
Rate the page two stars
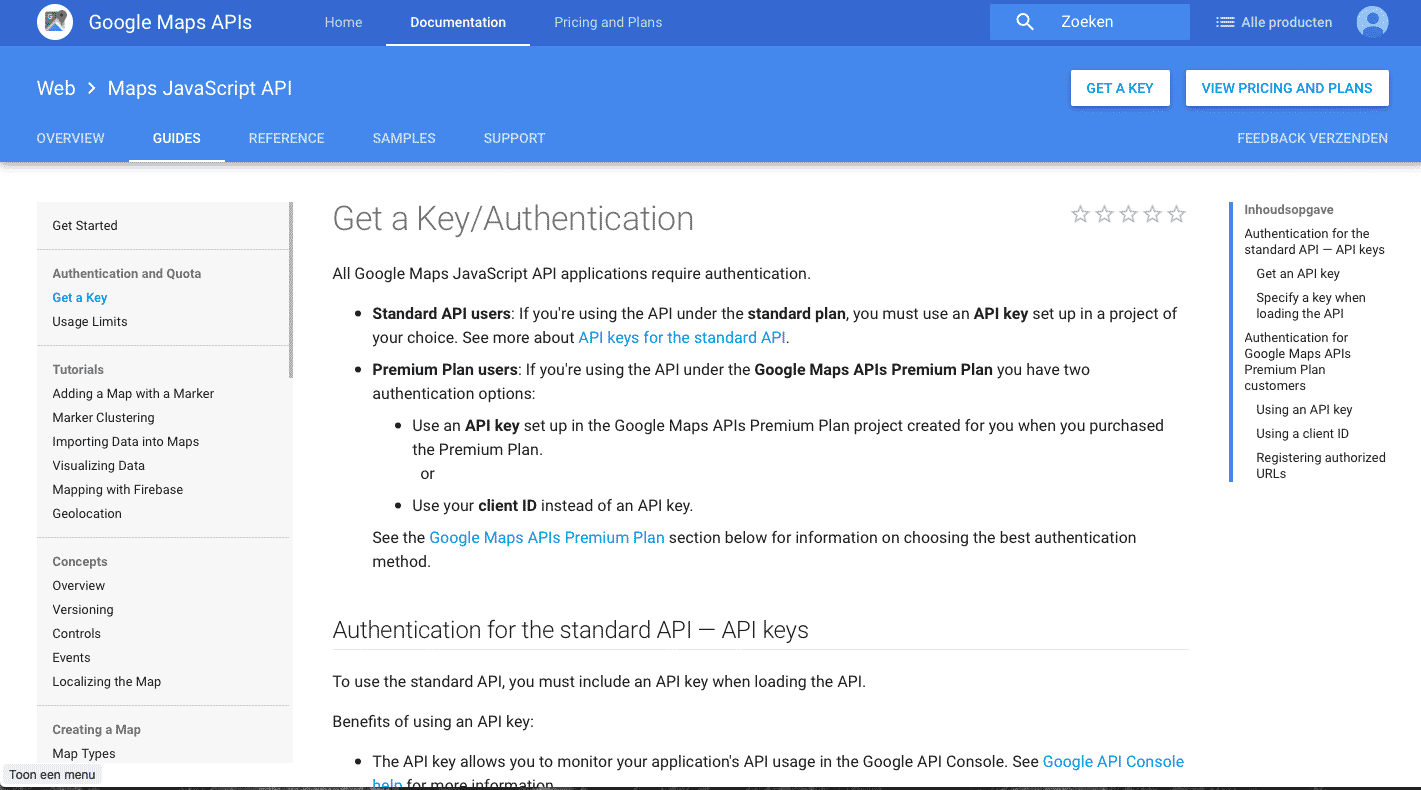[x=1104, y=214]
